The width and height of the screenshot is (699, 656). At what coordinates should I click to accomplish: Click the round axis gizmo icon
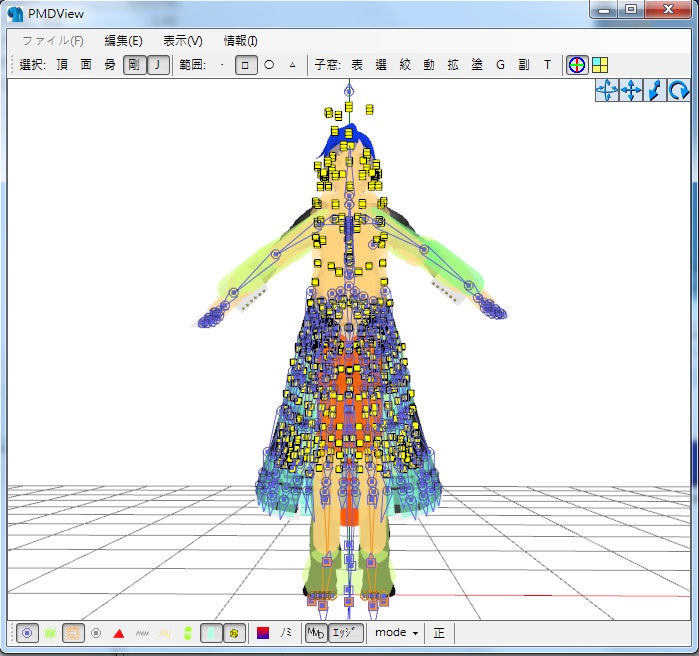click(577, 65)
